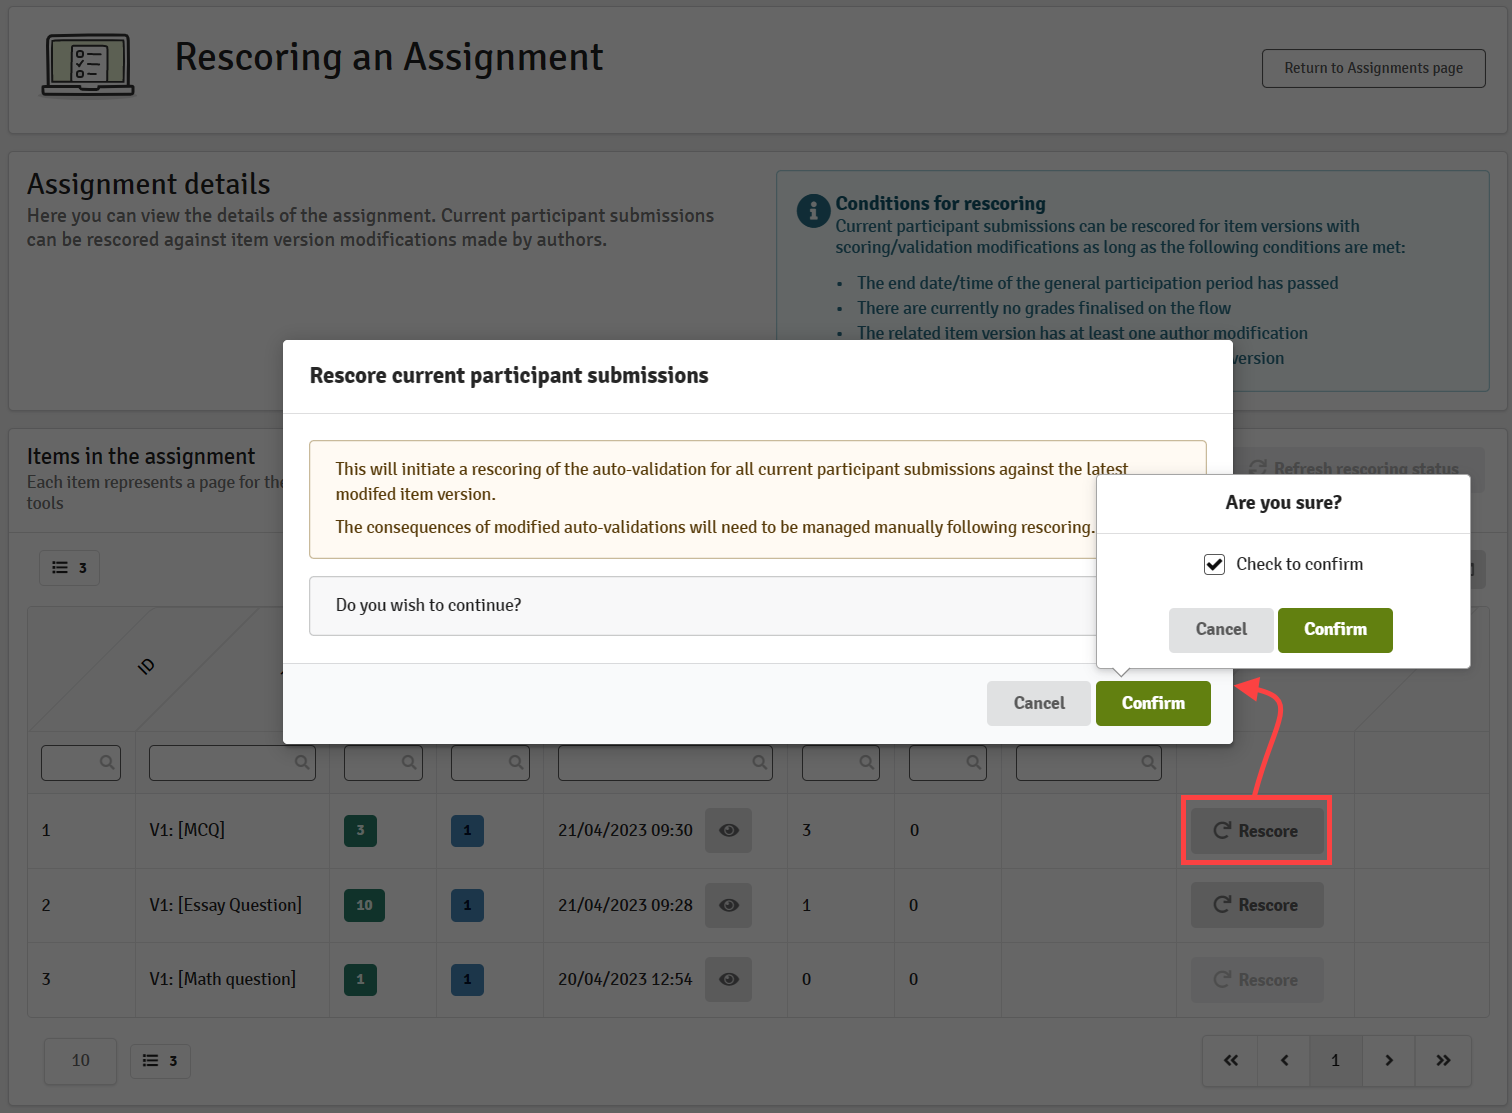
Task: Click Cancel in the Rescore submissions dialog
Action: click(x=1039, y=703)
